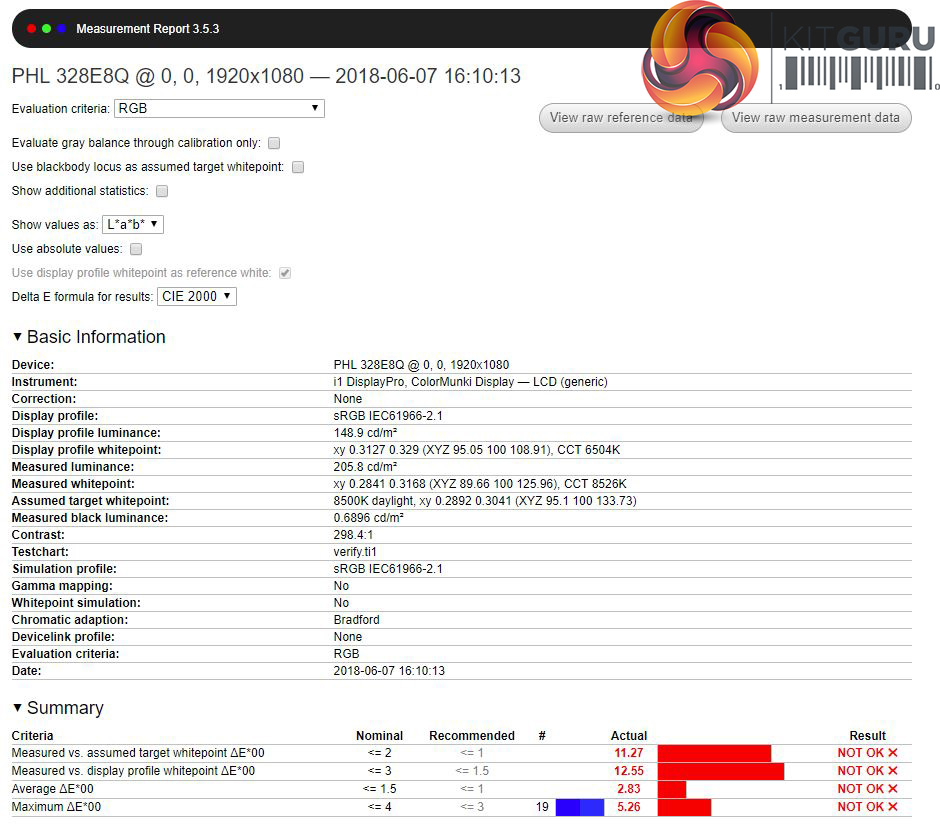Screen dimensions: 940x829
Task: Click assumed target whitepoint 8500K daylight value
Action: point(484,501)
